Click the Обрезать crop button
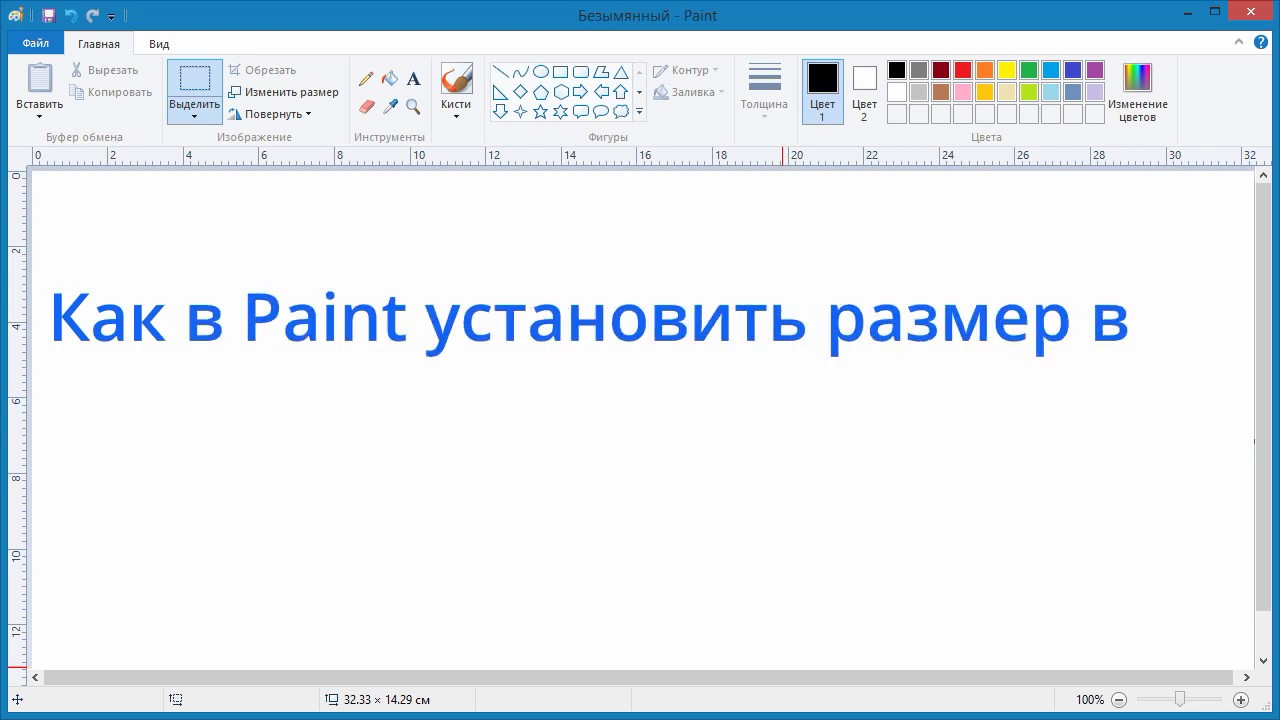Viewport: 1280px width, 720px height. [x=262, y=70]
